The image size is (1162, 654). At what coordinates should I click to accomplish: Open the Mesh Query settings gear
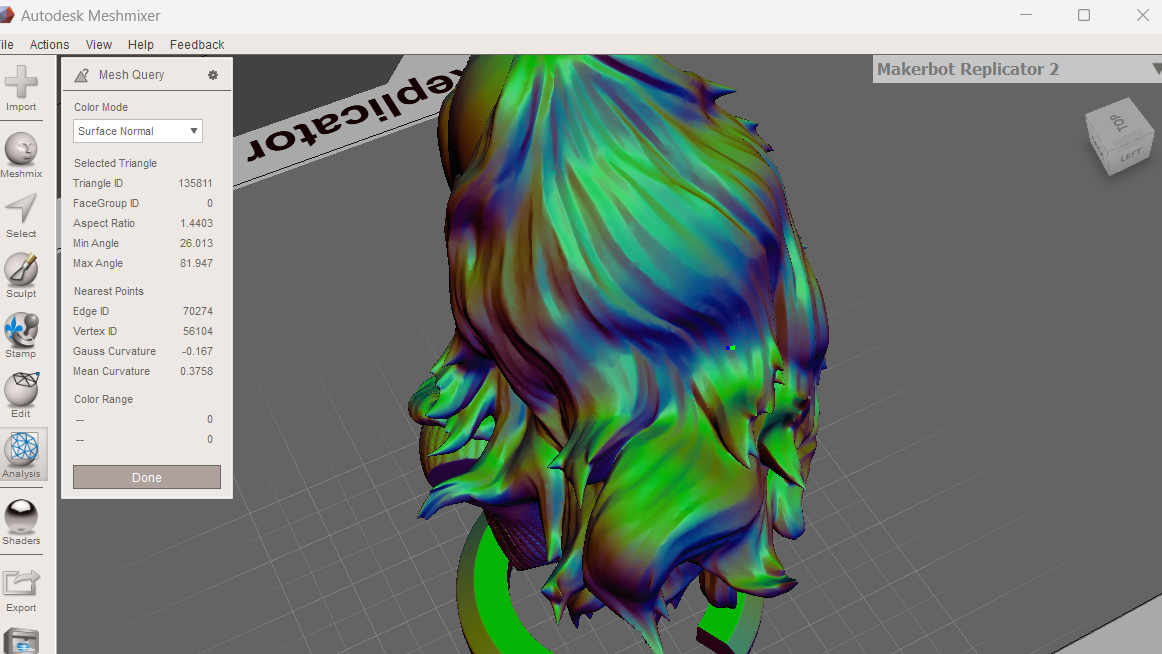(212, 75)
